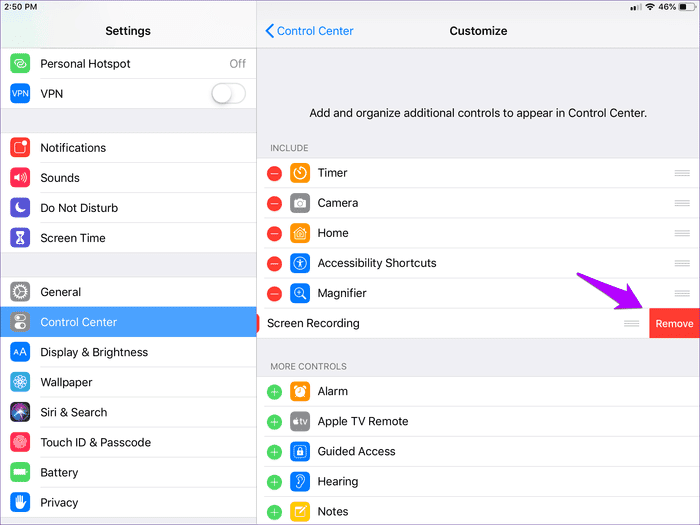Click red minus next to Timer
This screenshot has height=525, width=700.
coord(274,173)
